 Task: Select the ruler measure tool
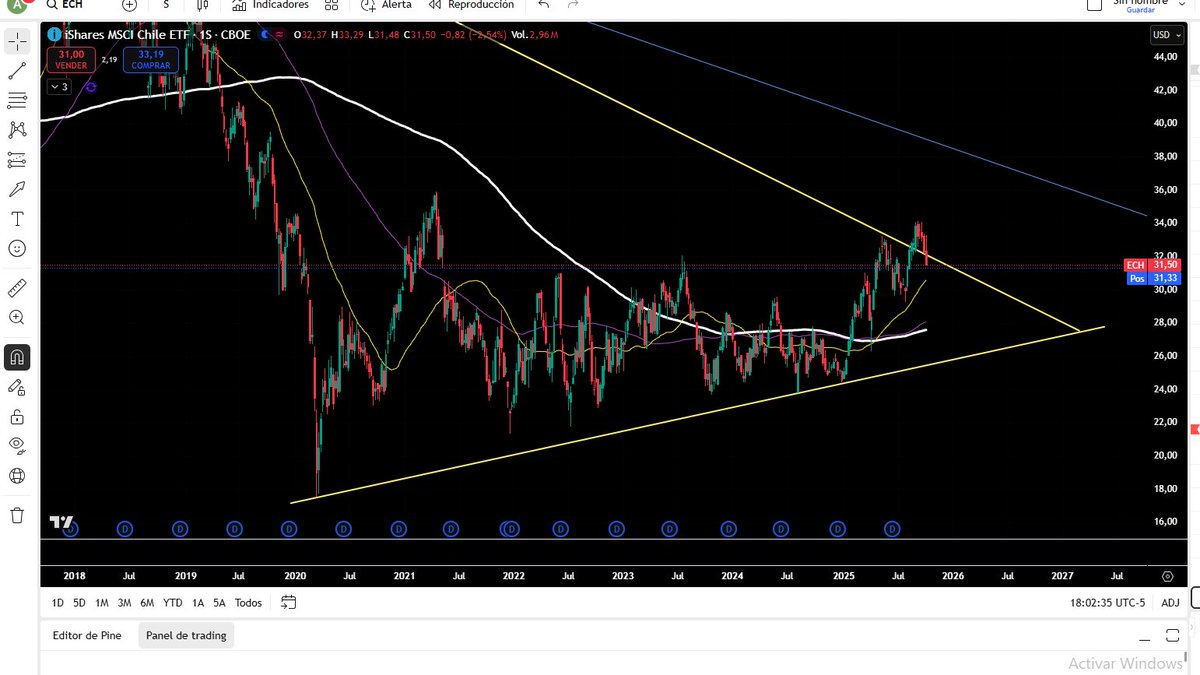17,288
